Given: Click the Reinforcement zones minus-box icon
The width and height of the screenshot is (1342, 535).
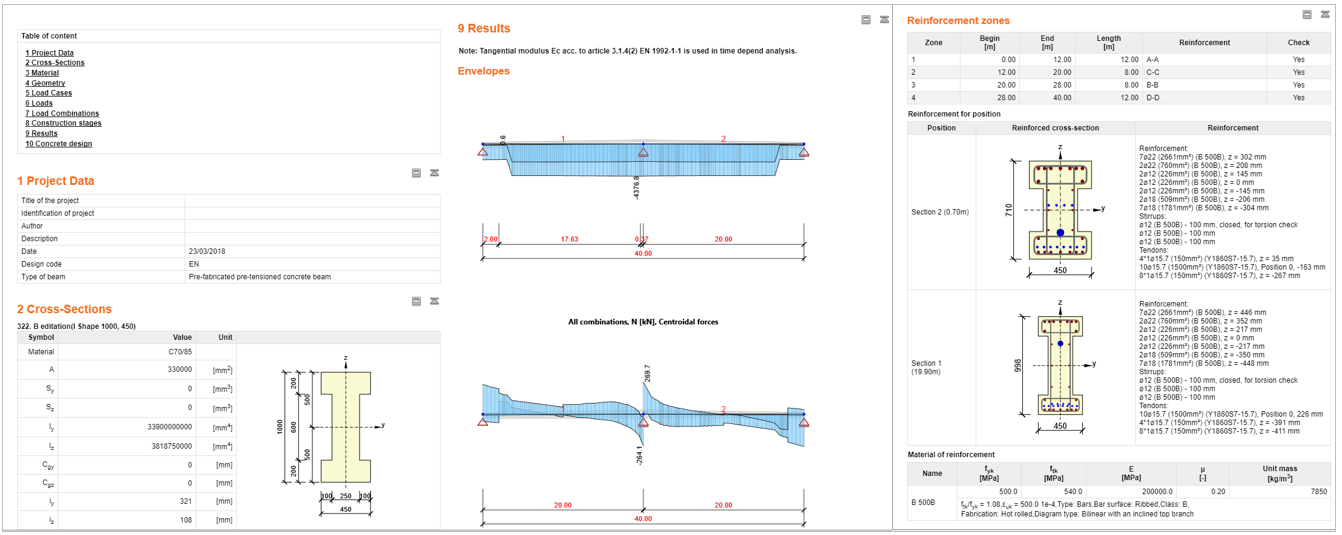Looking at the screenshot, I should click(x=1307, y=15).
